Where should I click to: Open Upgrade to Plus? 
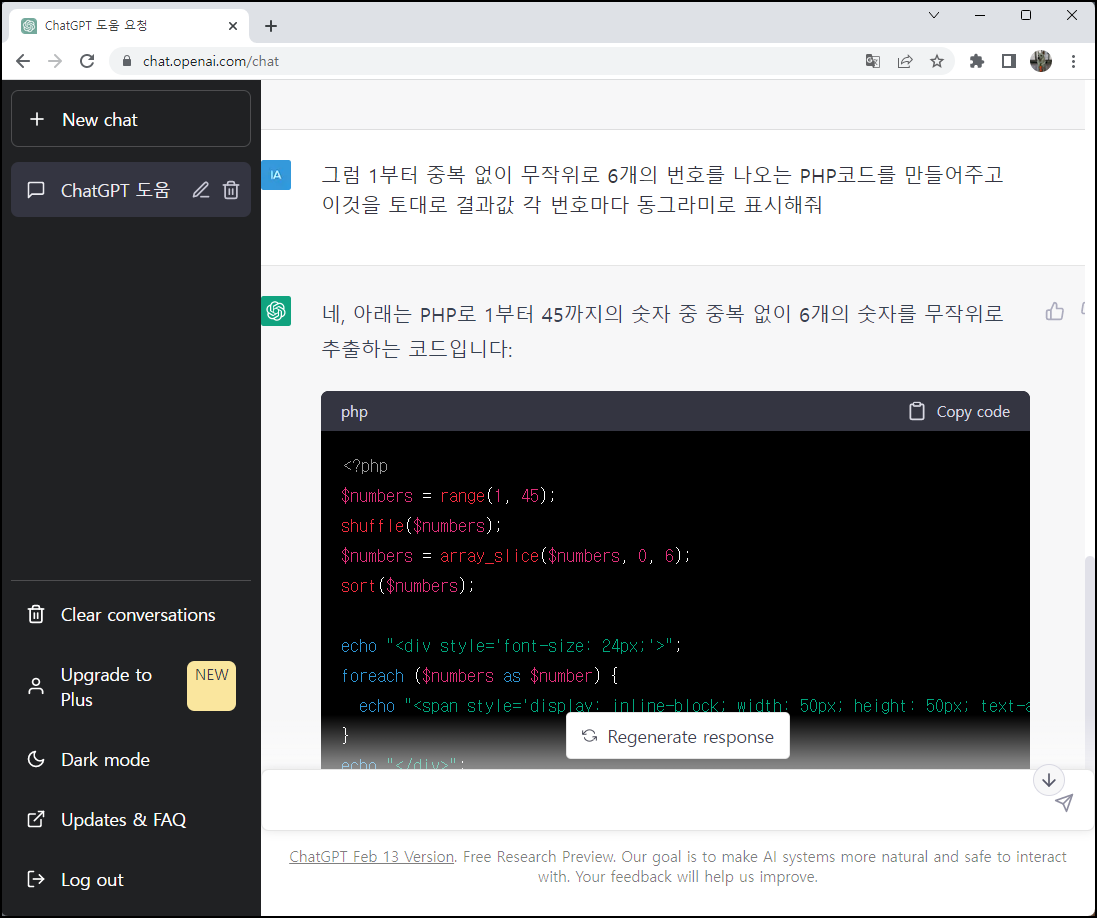[x=131, y=686]
